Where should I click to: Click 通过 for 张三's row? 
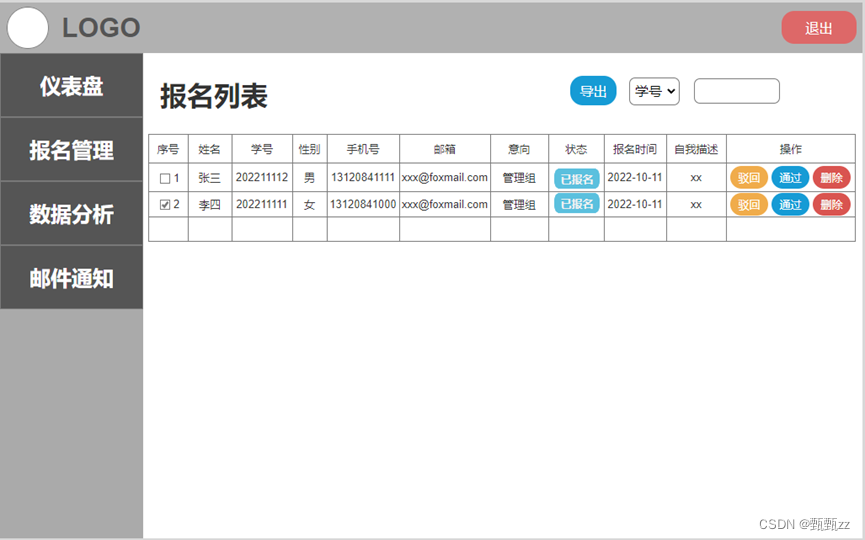790,178
